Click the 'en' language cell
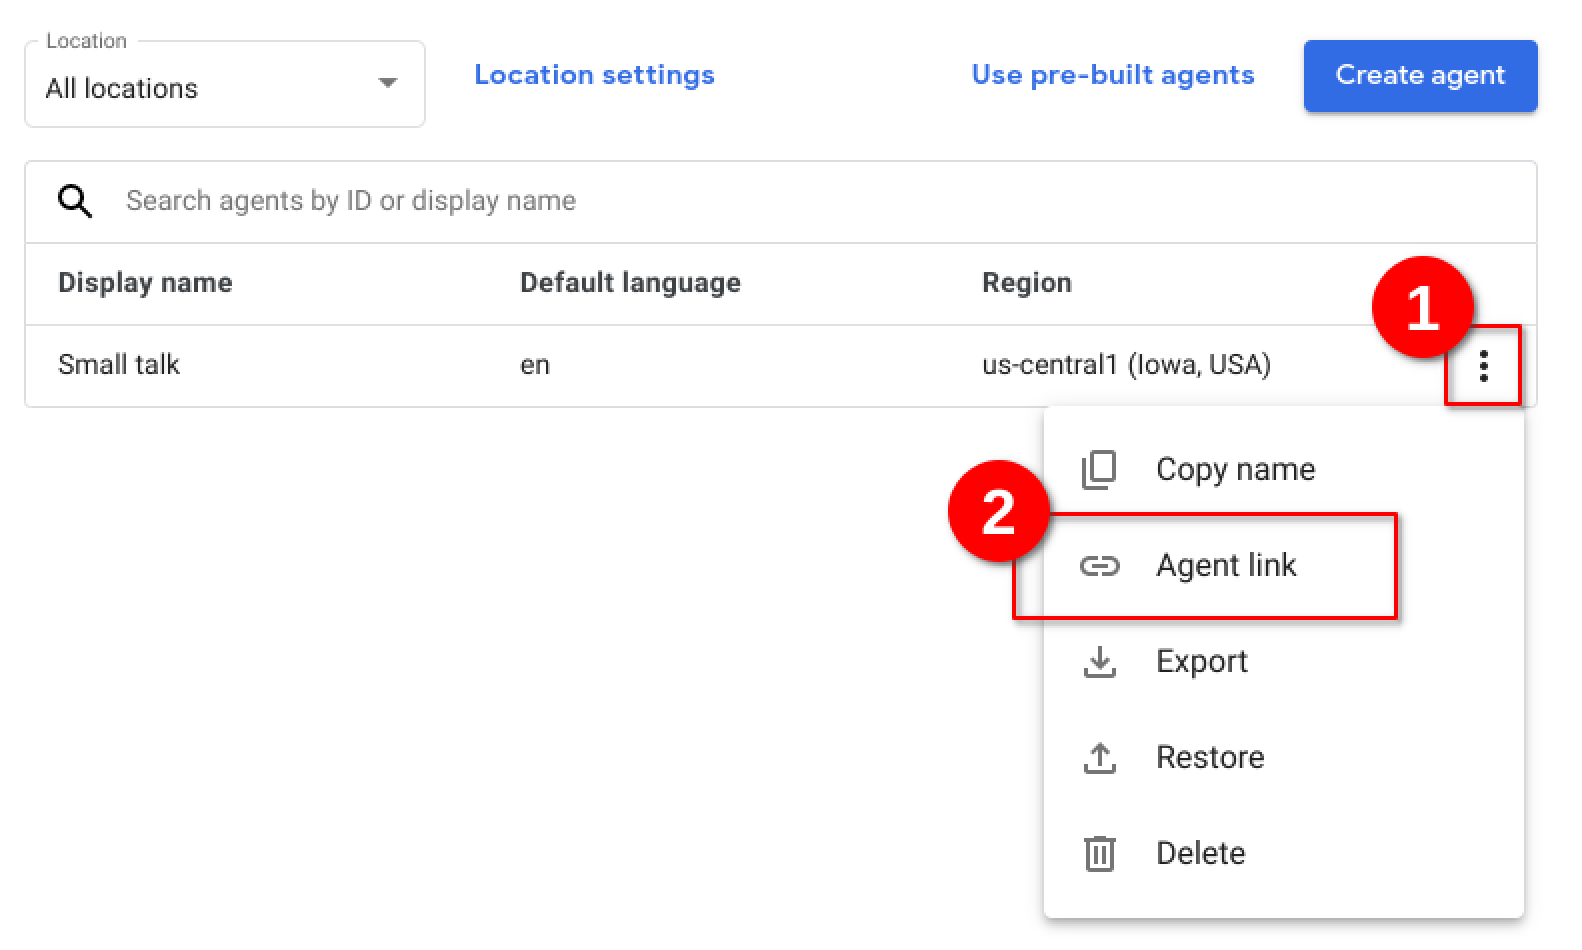This screenshot has height=950, width=1582. pyautogui.click(x=535, y=365)
